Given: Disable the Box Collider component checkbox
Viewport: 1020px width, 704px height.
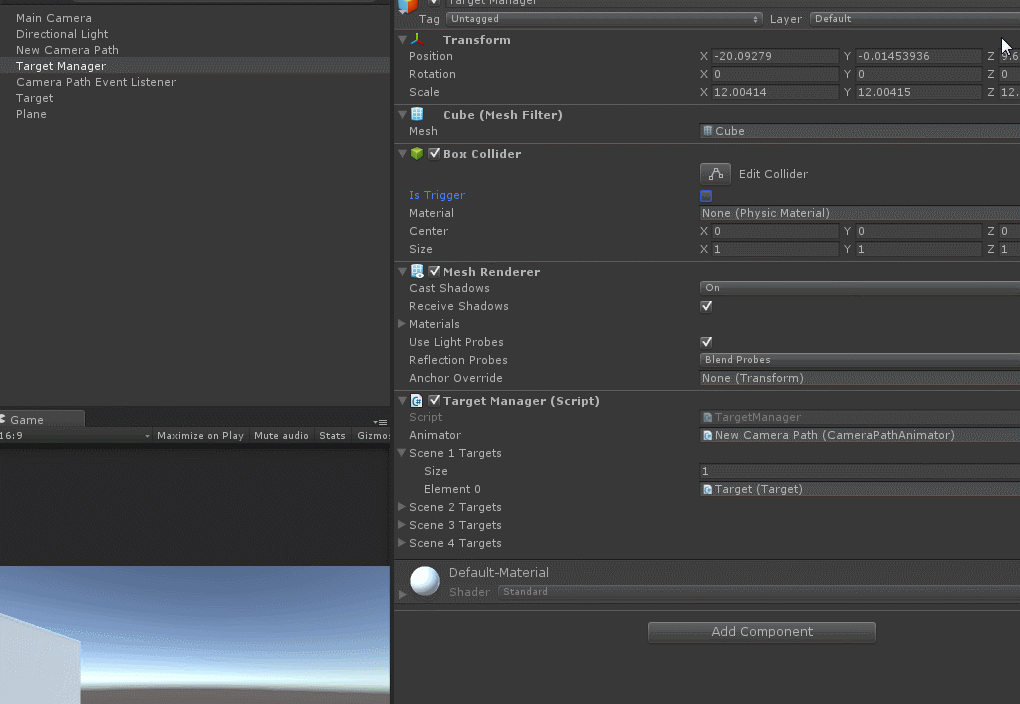Looking at the screenshot, I should 435,154.
